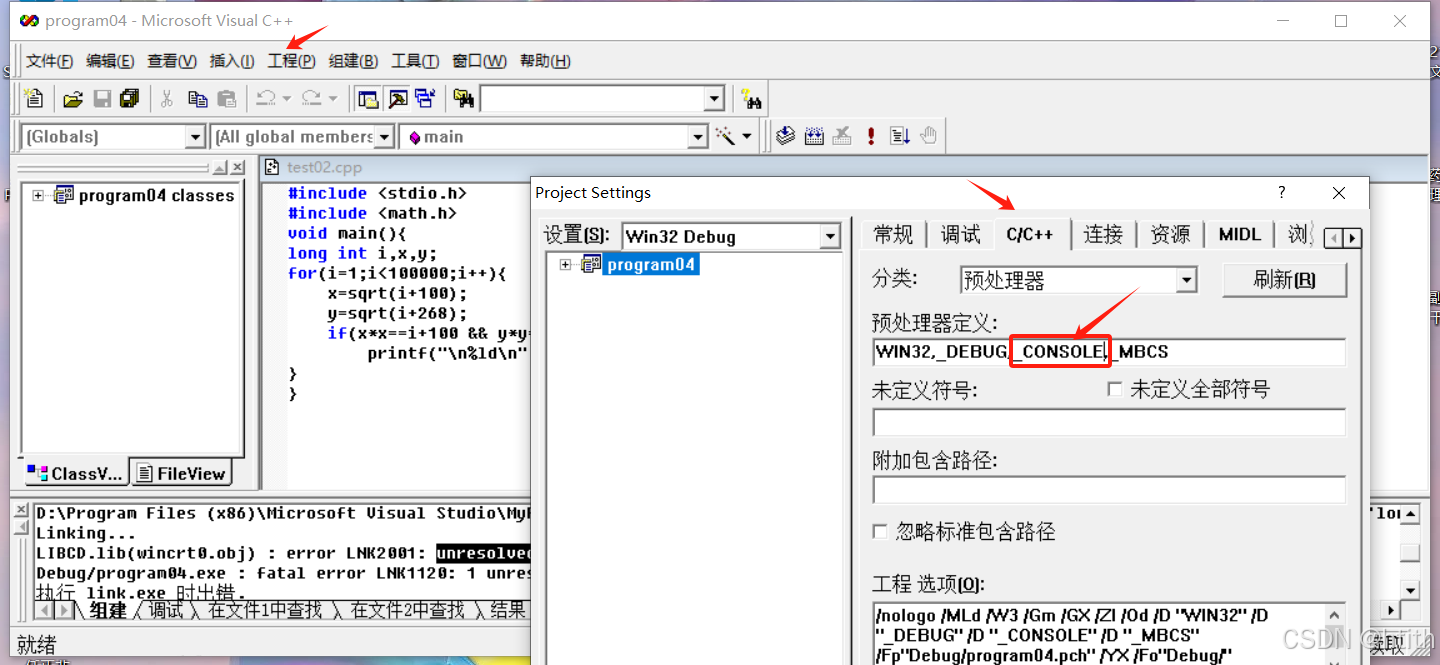Screen dimensions: 1440x665
Task: Toggle the Output window icon
Action: coord(397,98)
